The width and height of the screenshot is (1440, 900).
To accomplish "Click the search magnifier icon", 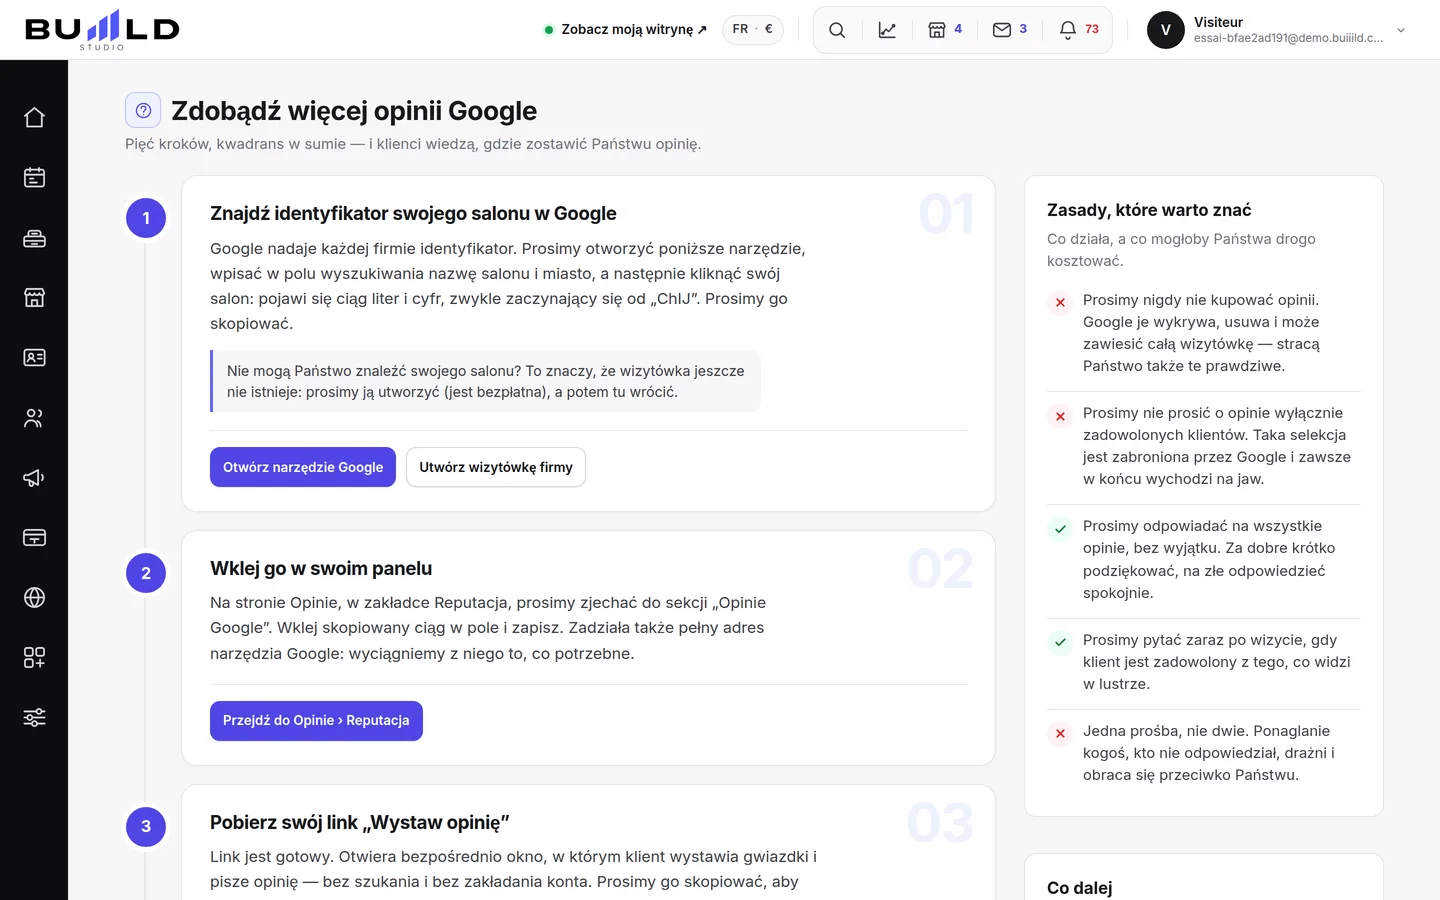I will [x=837, y=30].
